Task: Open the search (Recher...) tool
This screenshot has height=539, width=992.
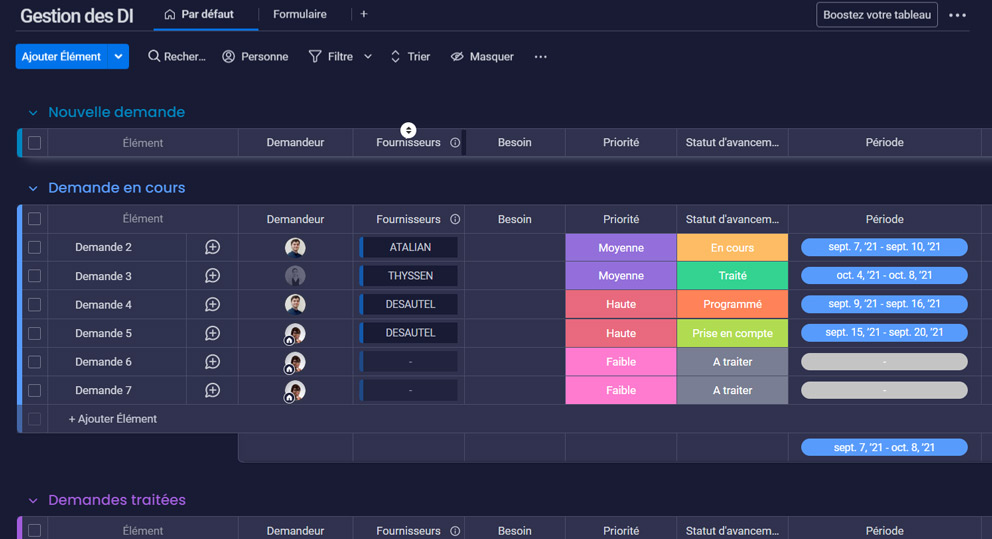Action: click(177, 56)
